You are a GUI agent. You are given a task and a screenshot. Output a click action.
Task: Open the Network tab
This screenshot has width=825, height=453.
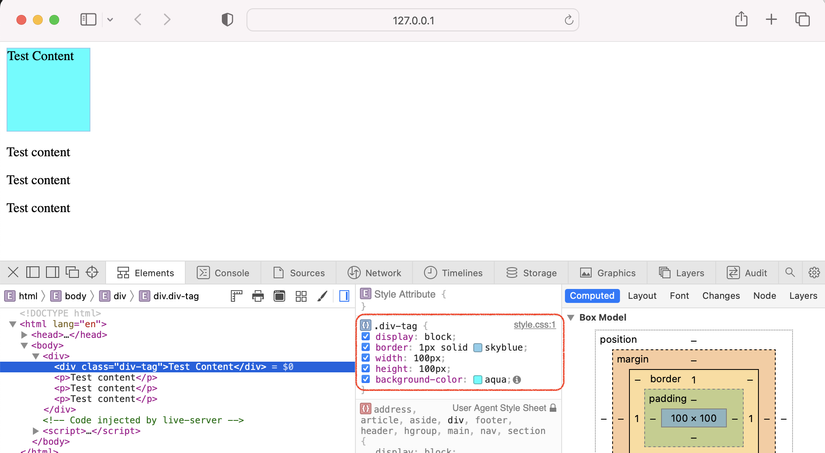[x=374, y=273]
